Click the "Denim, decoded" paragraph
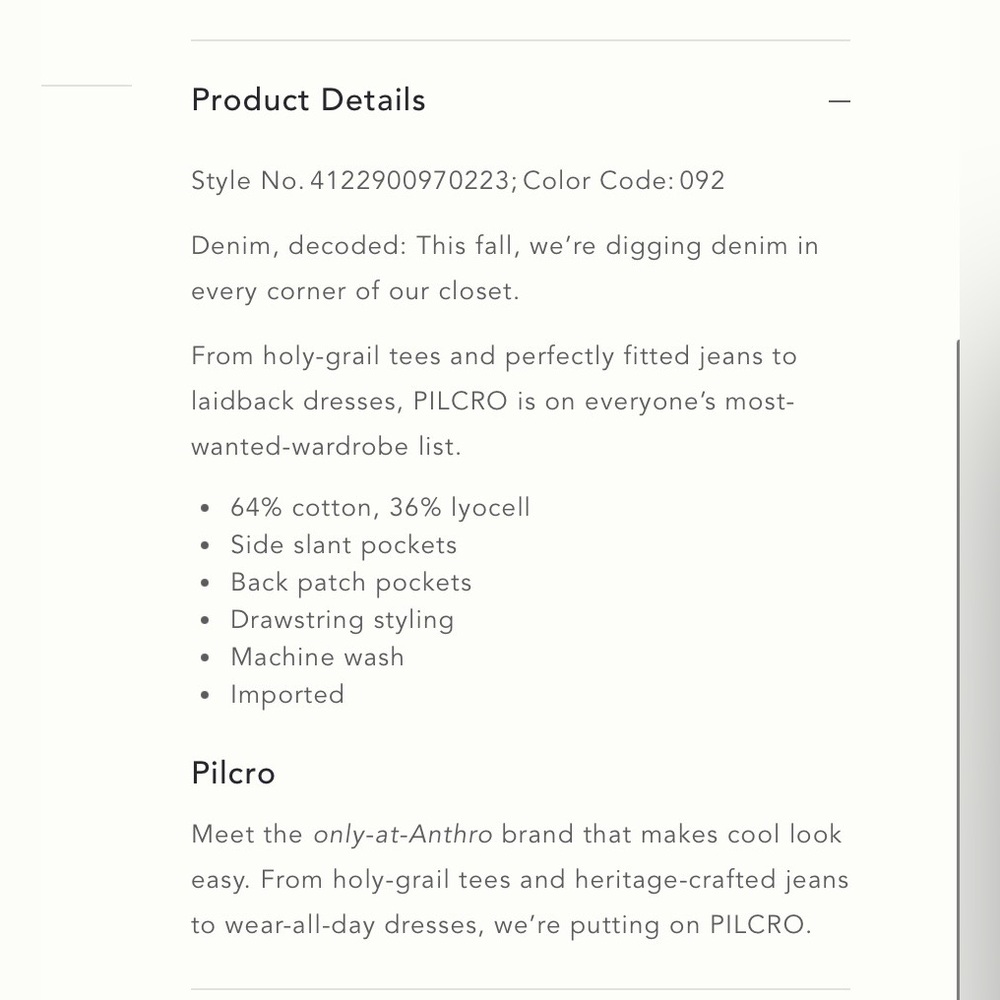 (504, 268)
